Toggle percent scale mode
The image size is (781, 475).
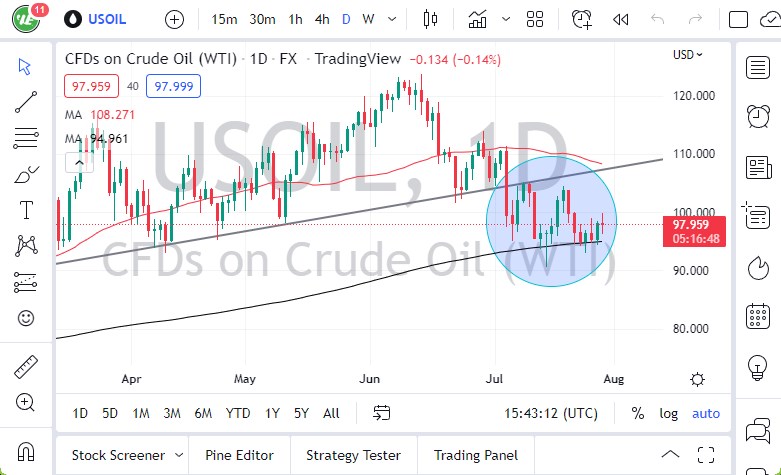pos(638,413)
